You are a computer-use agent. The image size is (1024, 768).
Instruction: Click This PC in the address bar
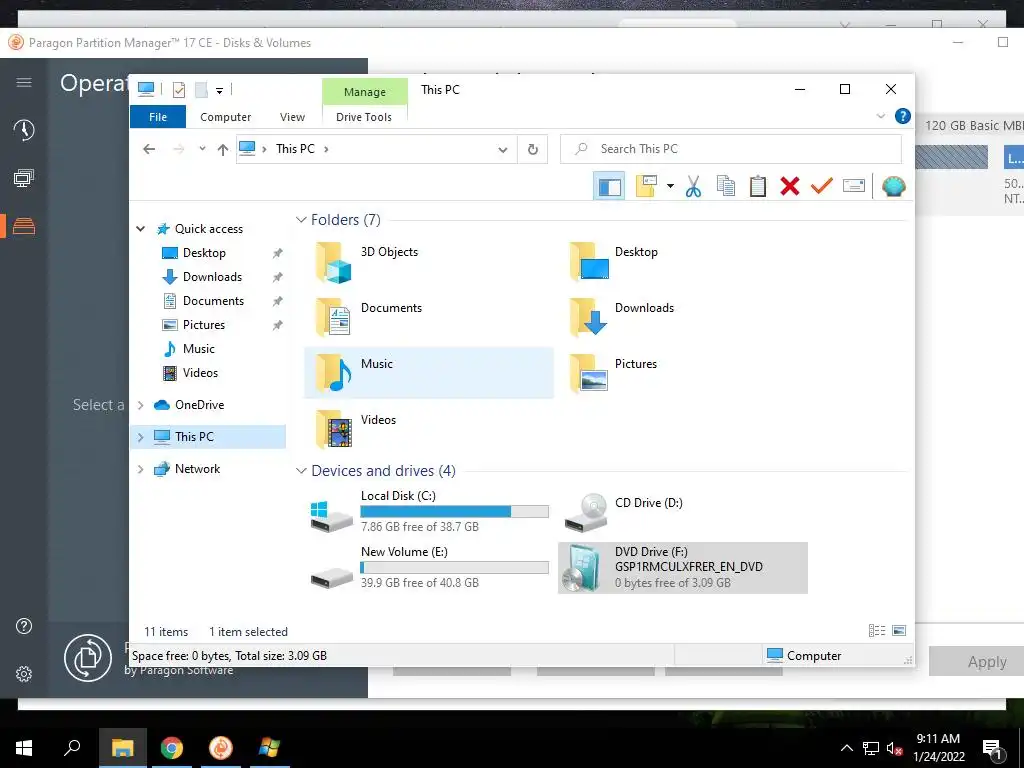point(295,149)
